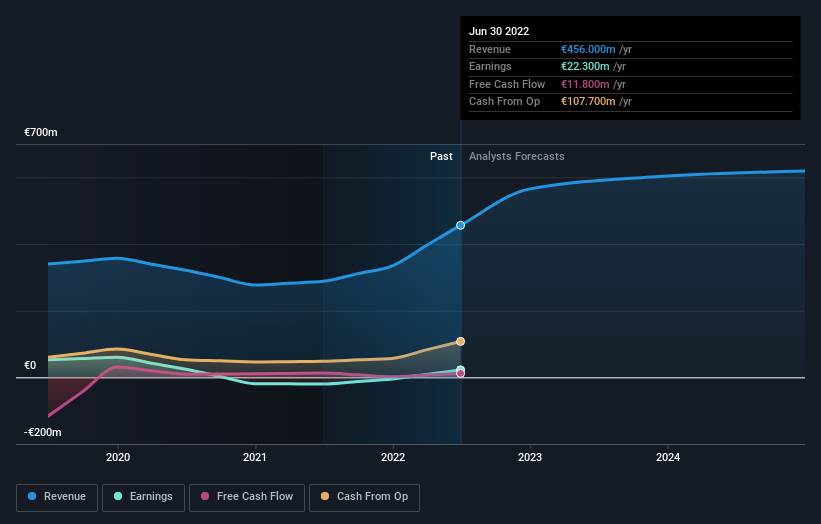The height and width of the screenshot is (524, 821).
Task: Click the blue Revenue data point marker
Action: (460, 226)
